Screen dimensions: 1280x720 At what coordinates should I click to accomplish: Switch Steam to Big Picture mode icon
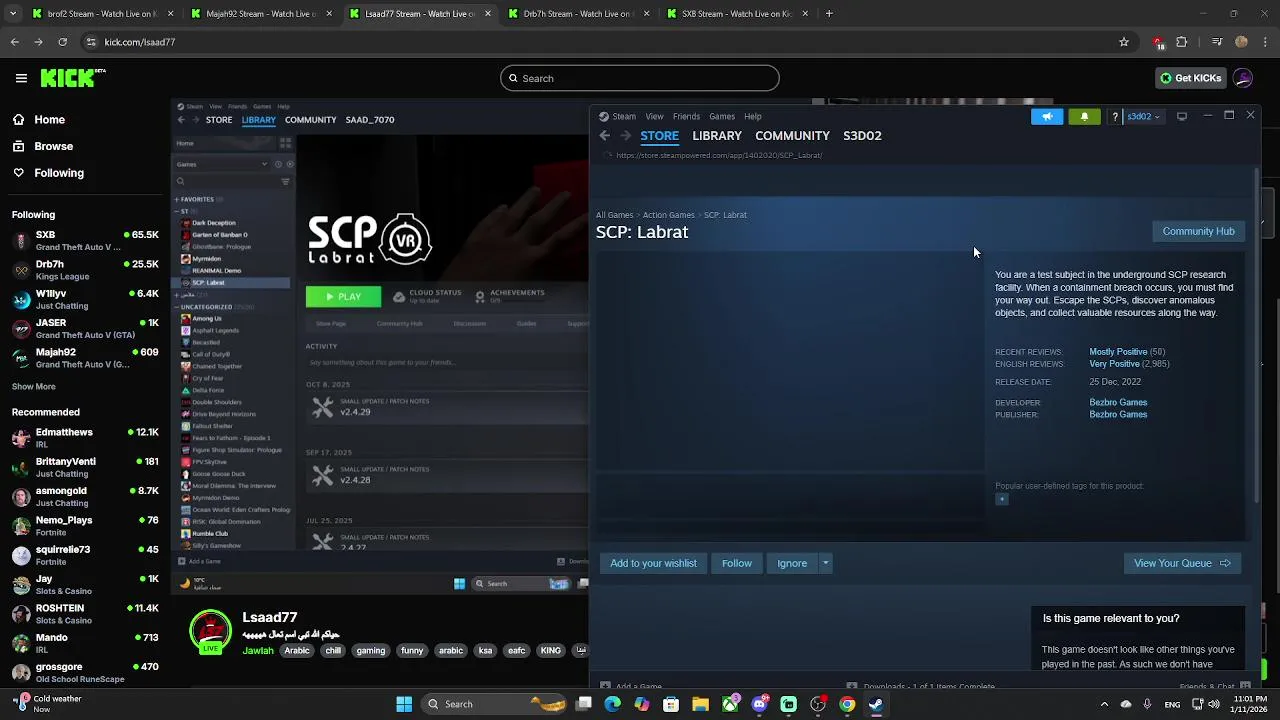click(x=1182, y=117)
